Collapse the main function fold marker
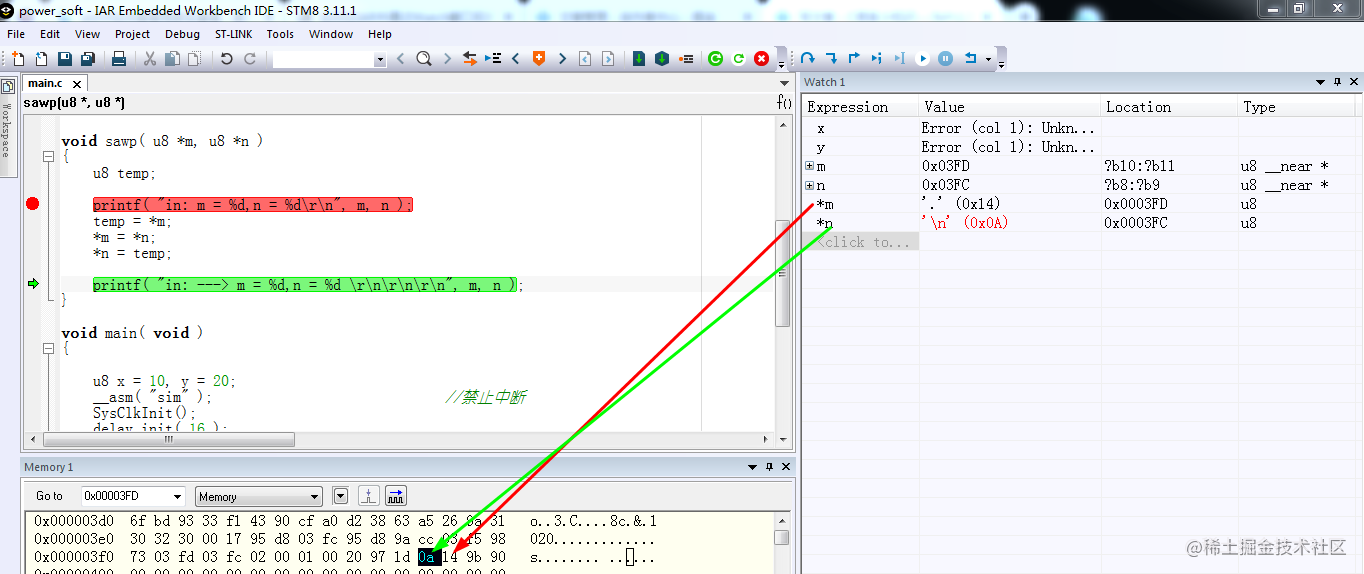1364x574 pixels. point(48,349)
